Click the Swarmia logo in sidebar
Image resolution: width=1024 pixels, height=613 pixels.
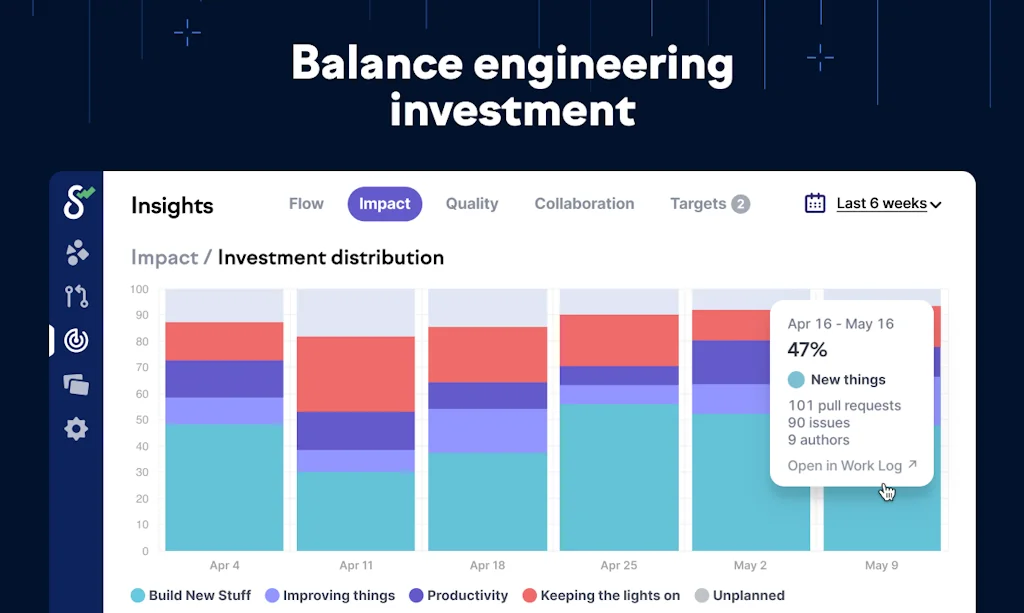point(77,202)
